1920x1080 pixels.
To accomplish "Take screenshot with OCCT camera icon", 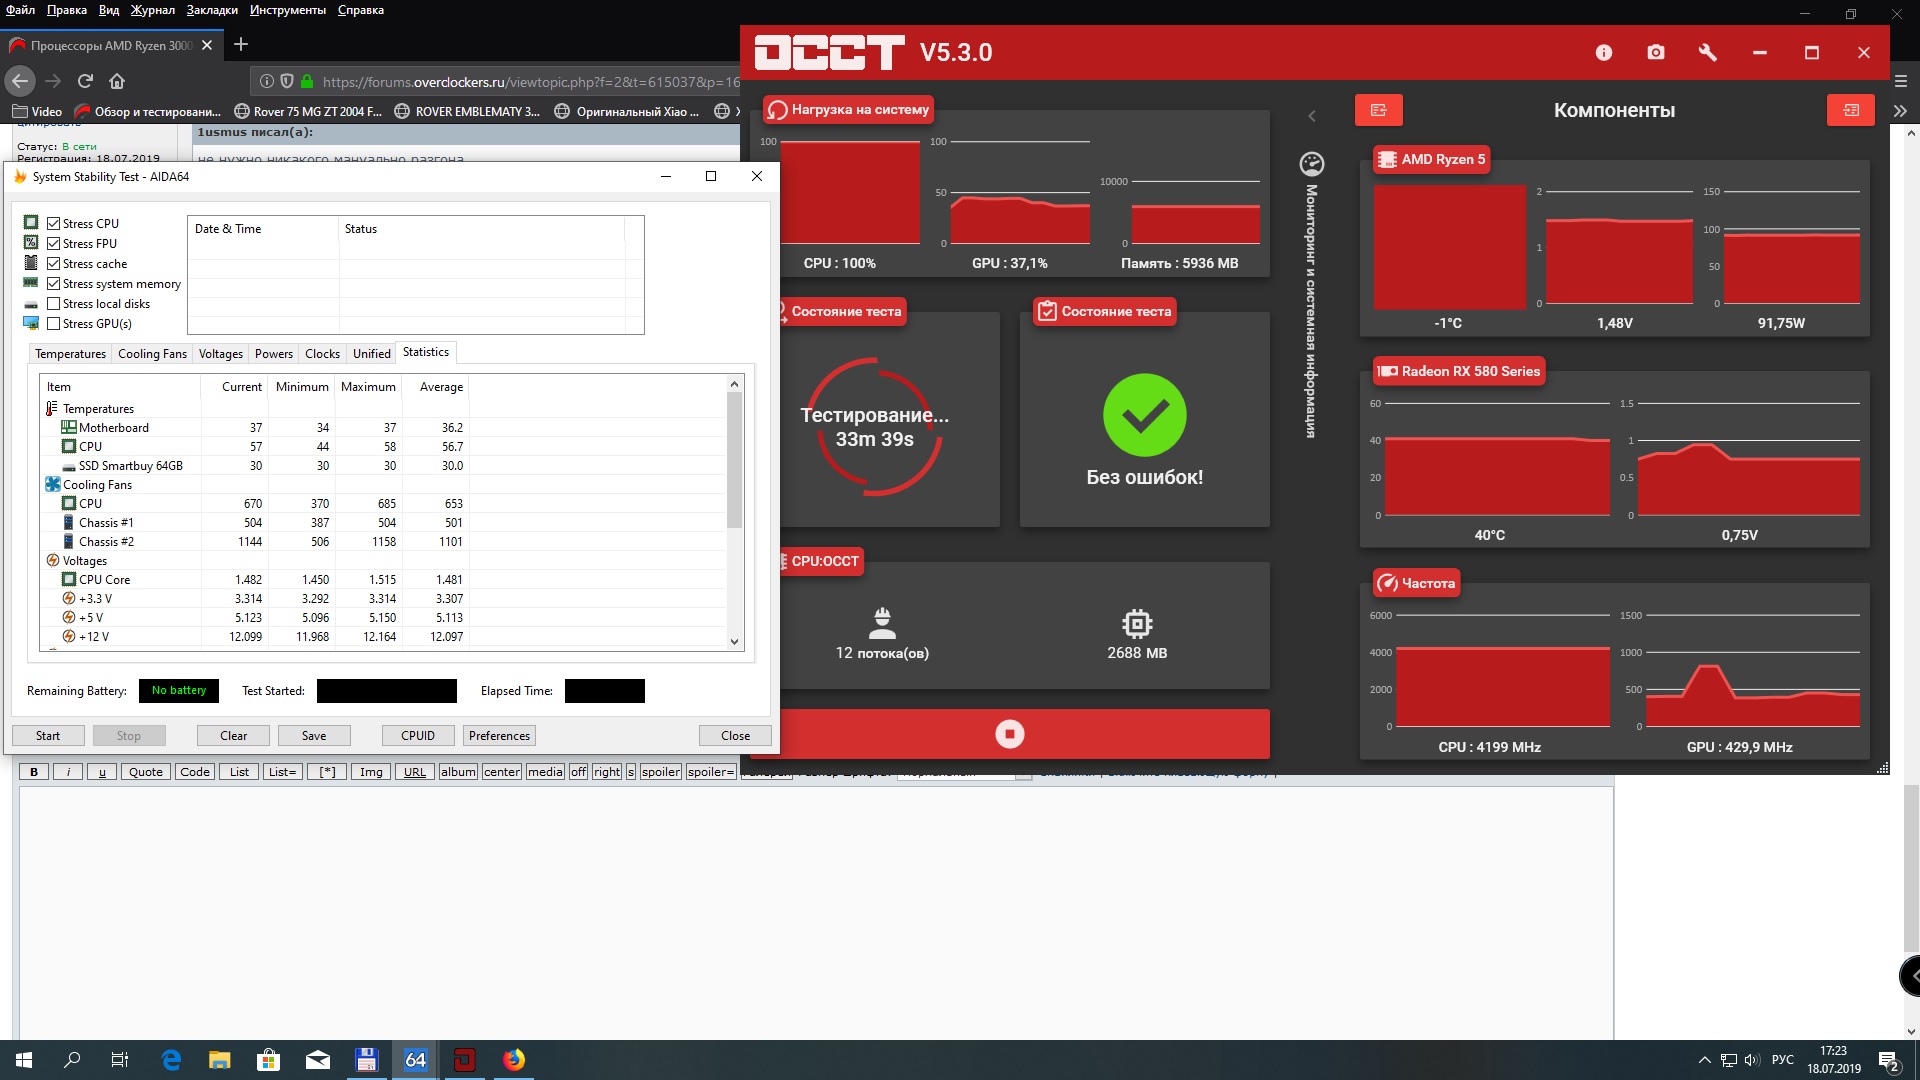I will [1656, 53].
